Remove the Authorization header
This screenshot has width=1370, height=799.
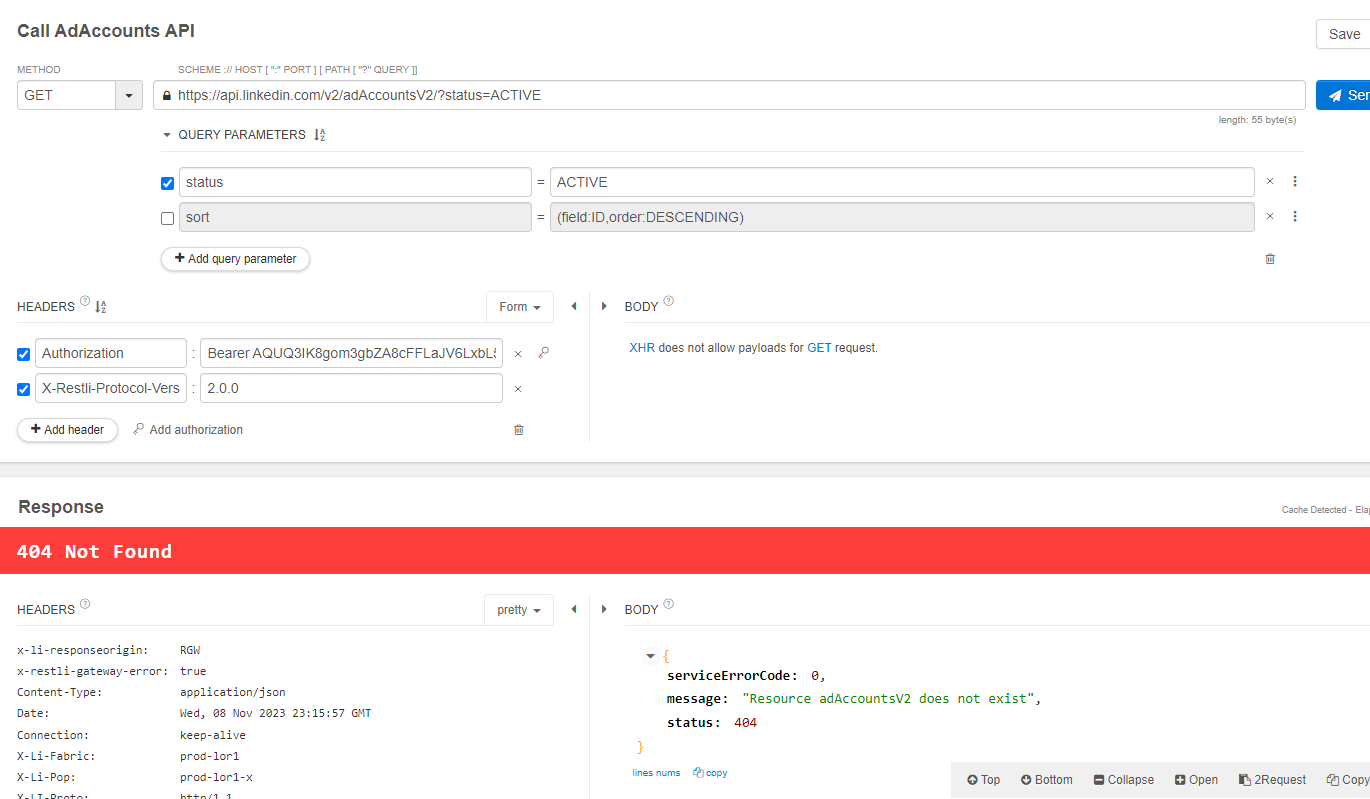click(518, 353)
